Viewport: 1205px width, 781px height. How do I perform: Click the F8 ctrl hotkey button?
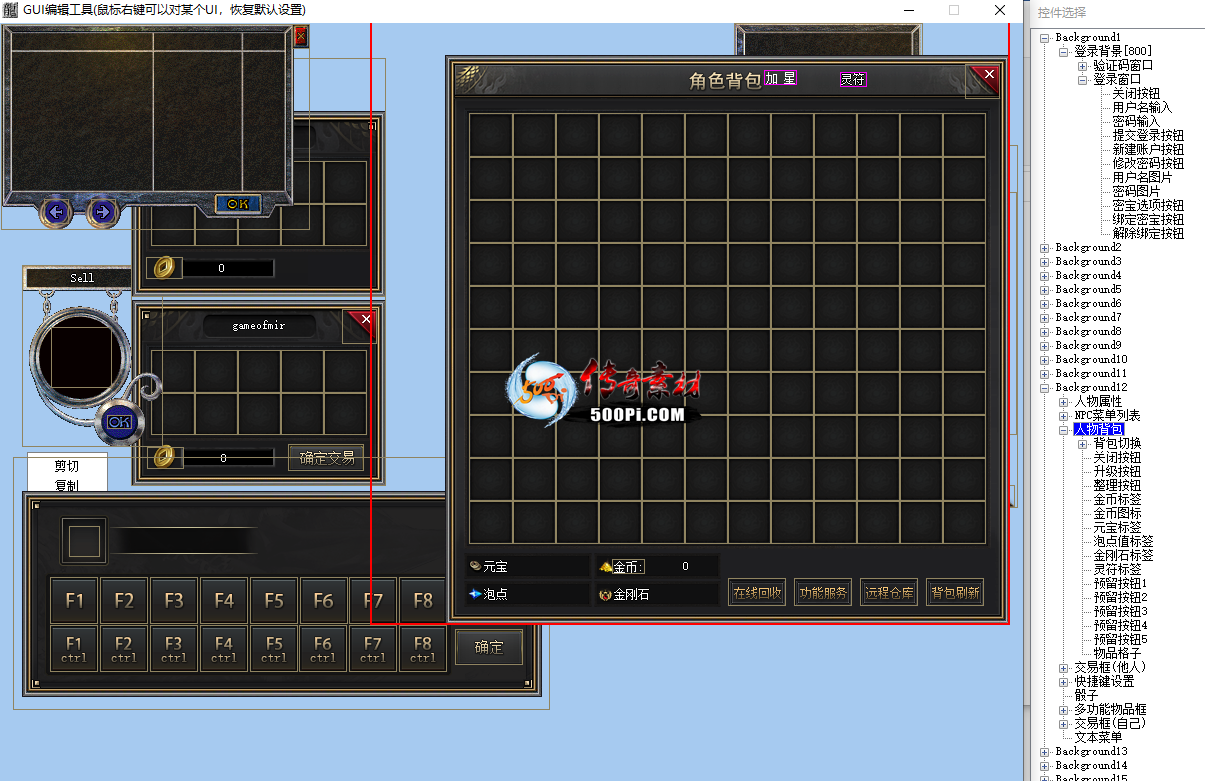click(423, 649)
